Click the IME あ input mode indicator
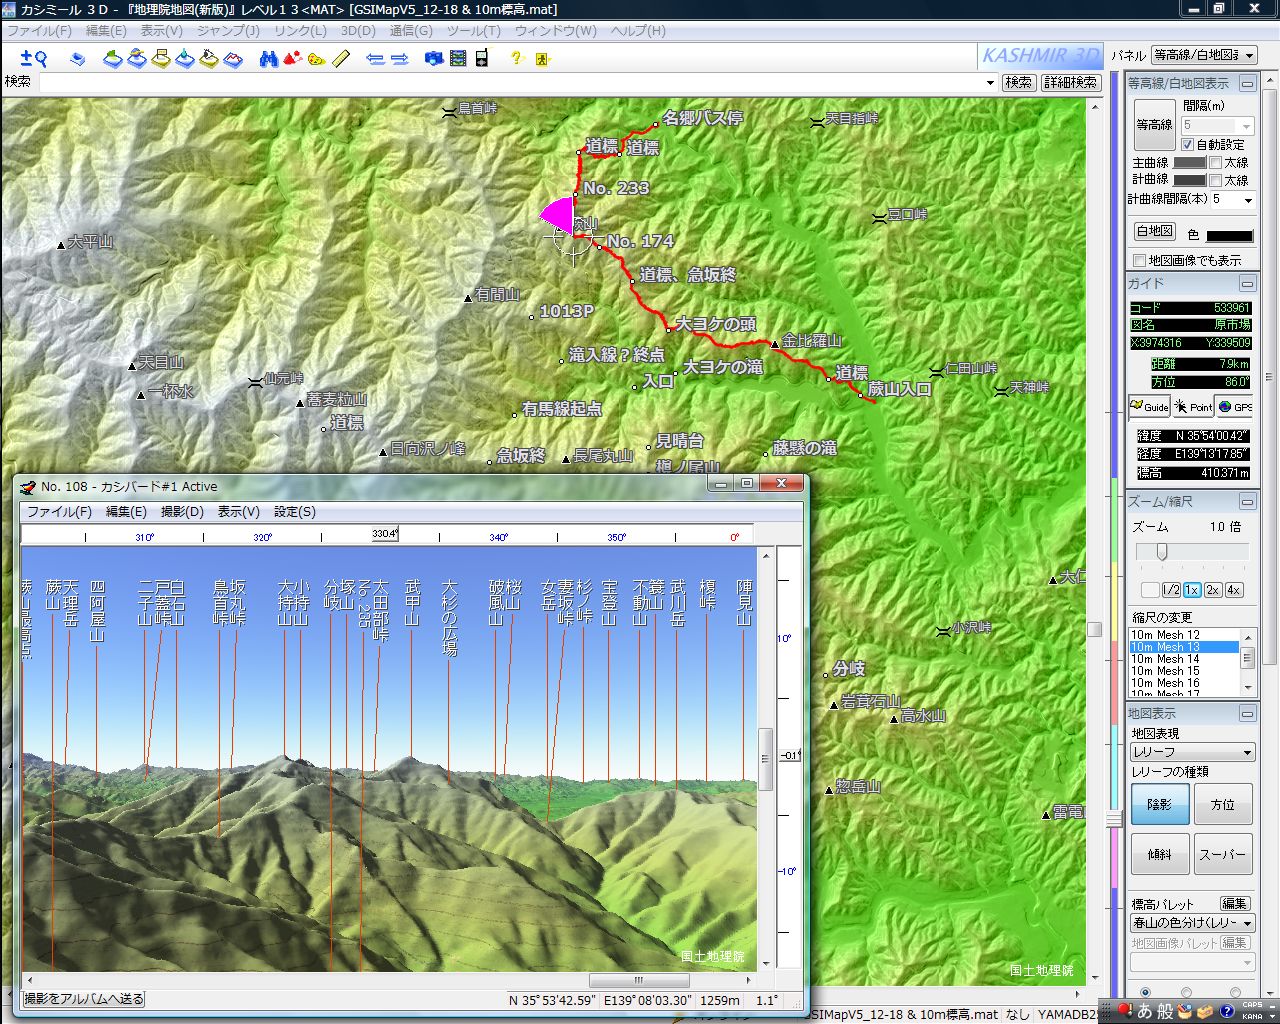 click(x=1145, y=1011)
